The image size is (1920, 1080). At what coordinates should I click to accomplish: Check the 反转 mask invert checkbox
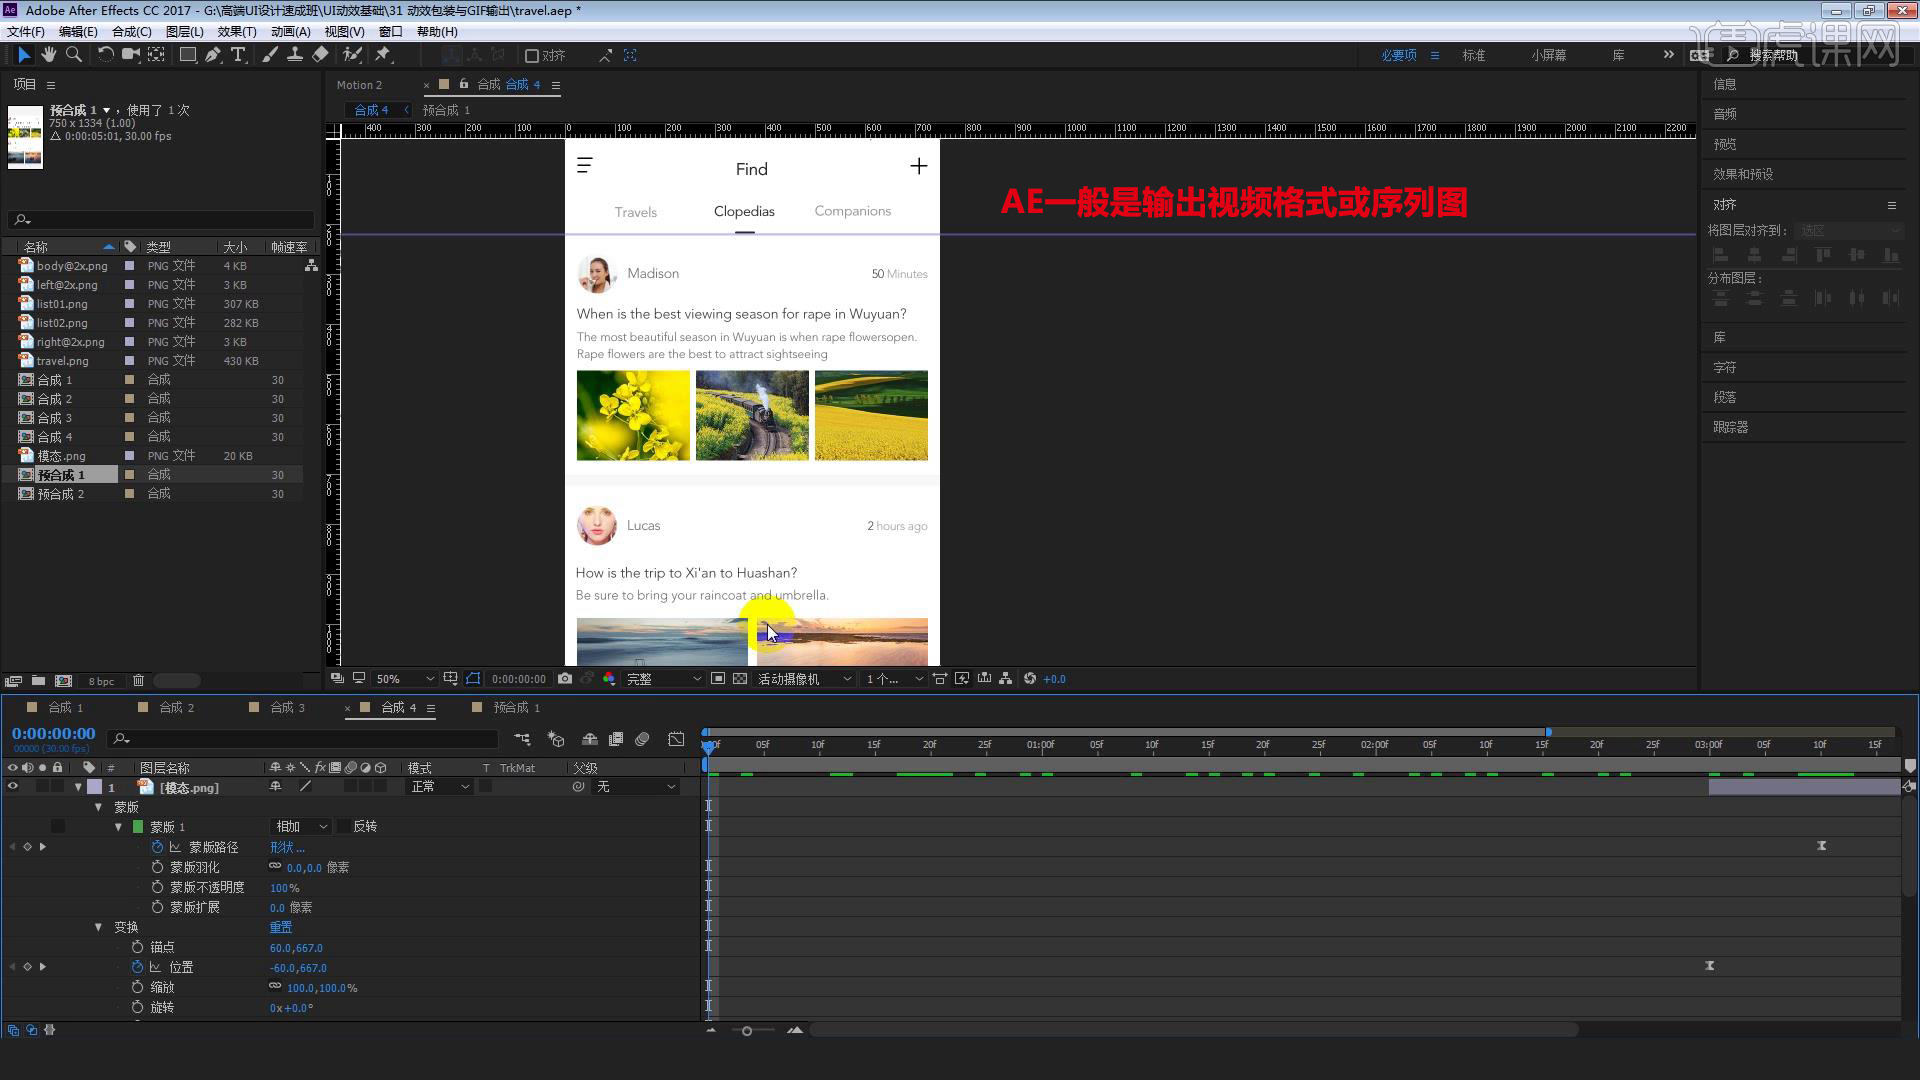coord(345,826)
